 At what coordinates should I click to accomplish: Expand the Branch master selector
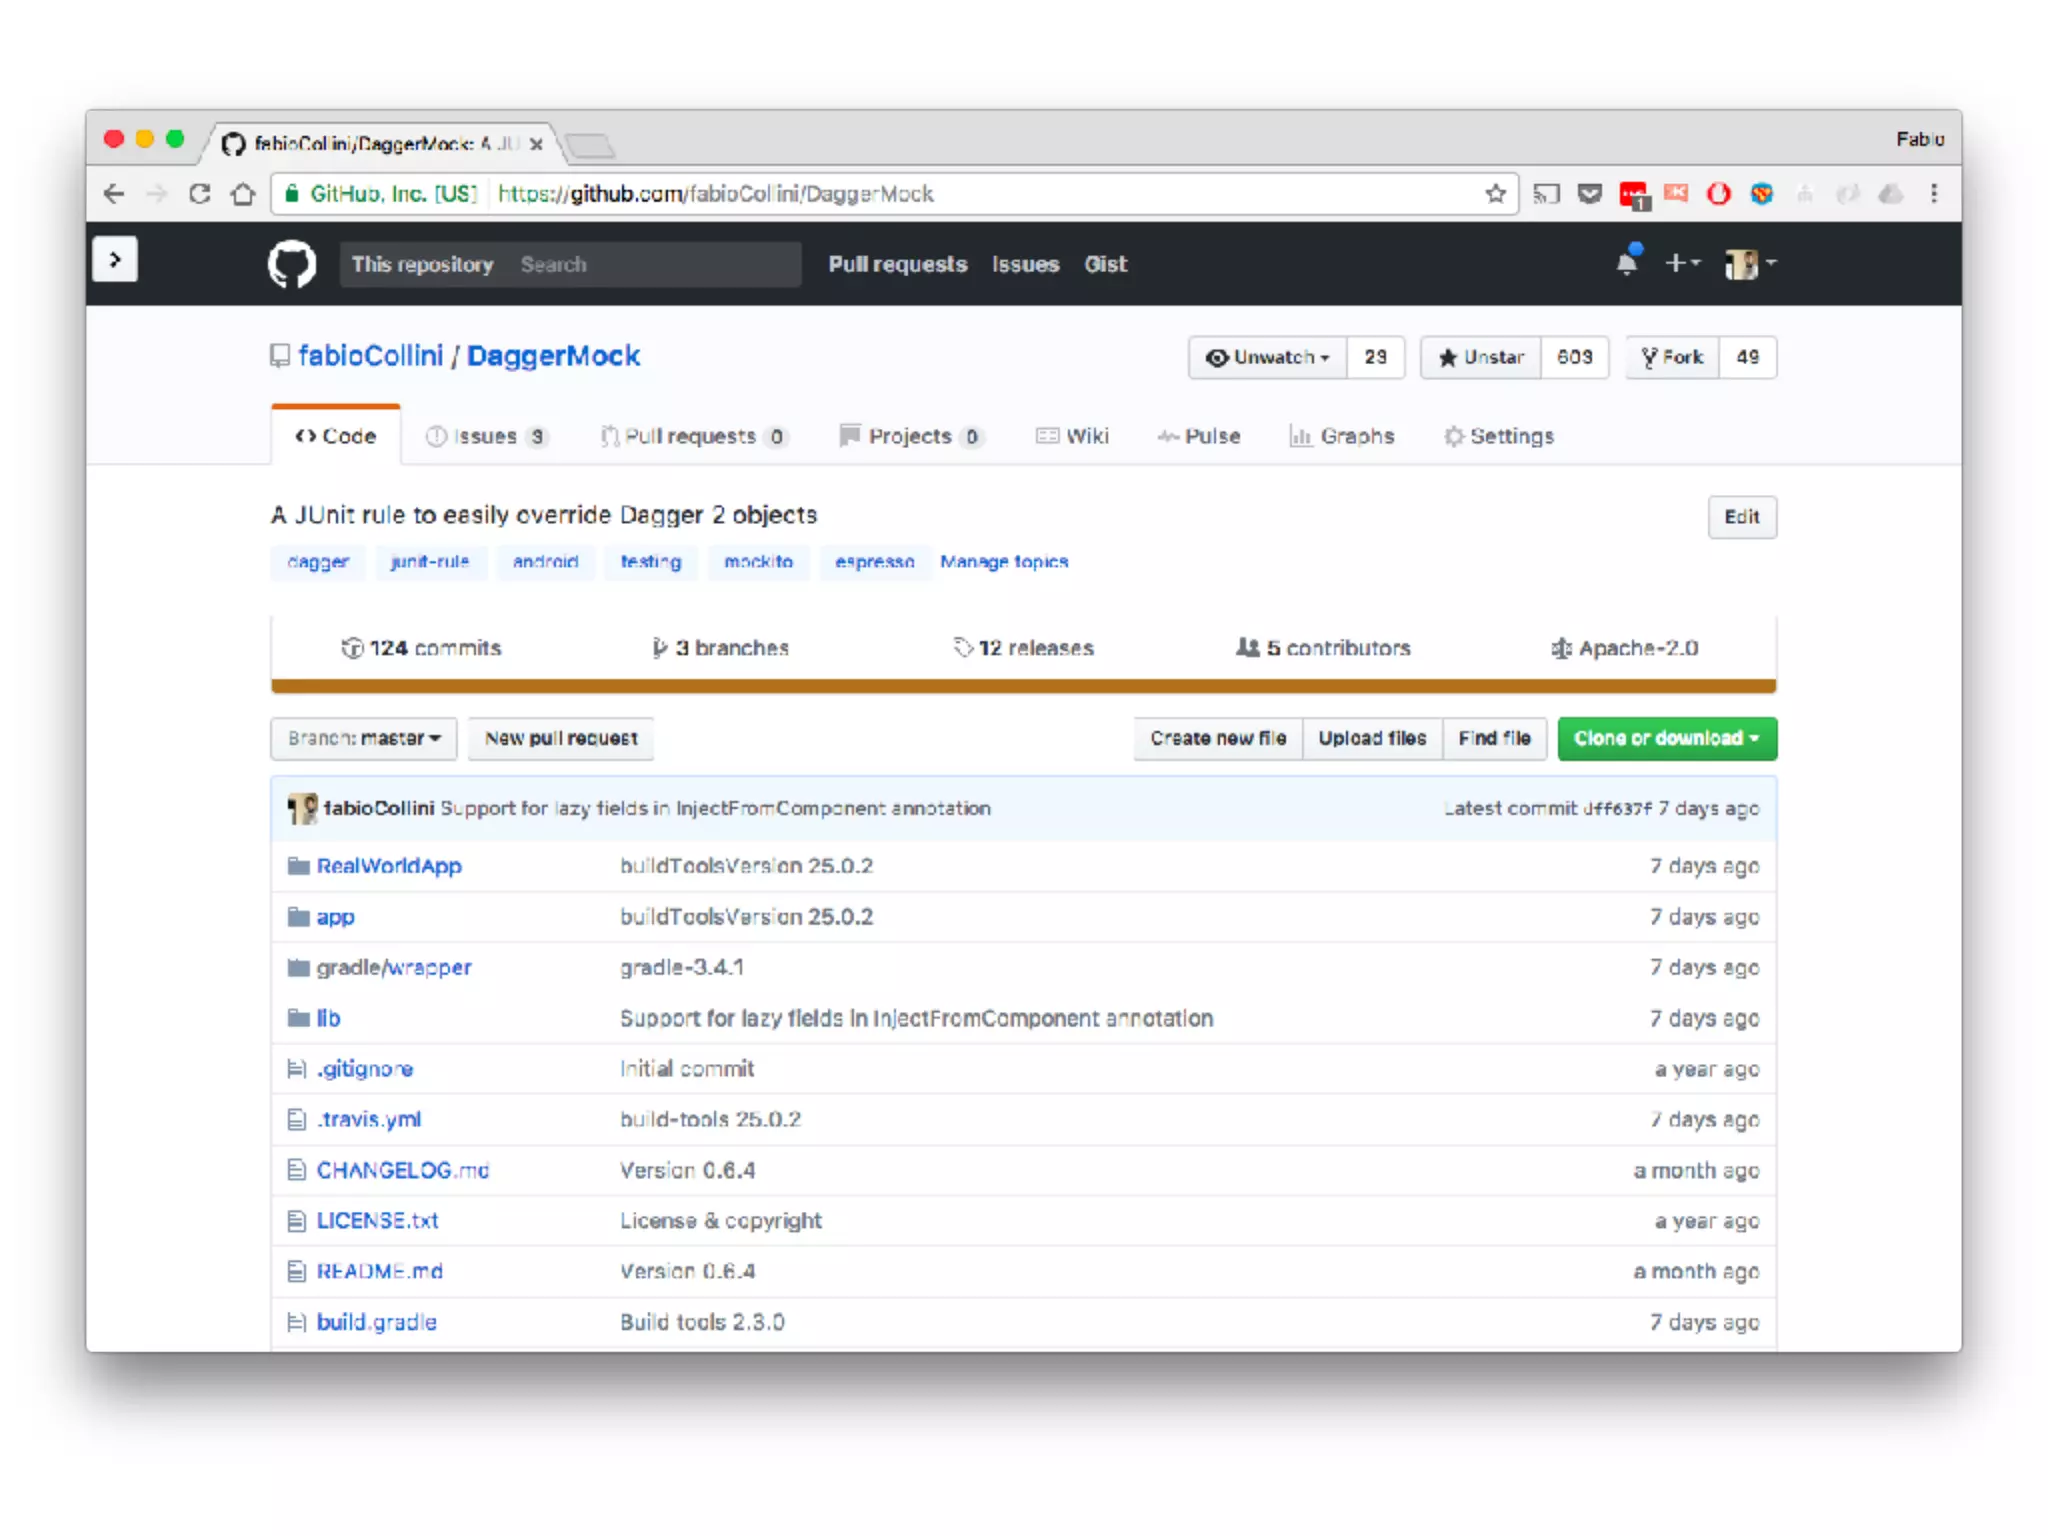(363, 738)
